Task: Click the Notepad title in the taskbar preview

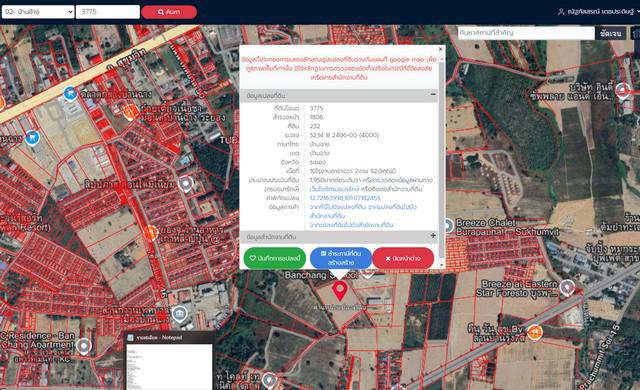Action: tap(160, 337)
